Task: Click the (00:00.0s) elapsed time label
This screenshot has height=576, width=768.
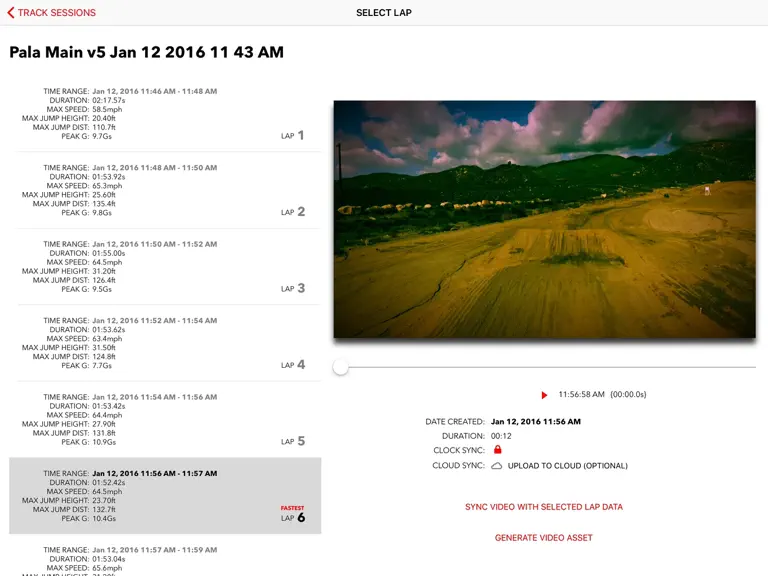Action: (x=628, y=394)
